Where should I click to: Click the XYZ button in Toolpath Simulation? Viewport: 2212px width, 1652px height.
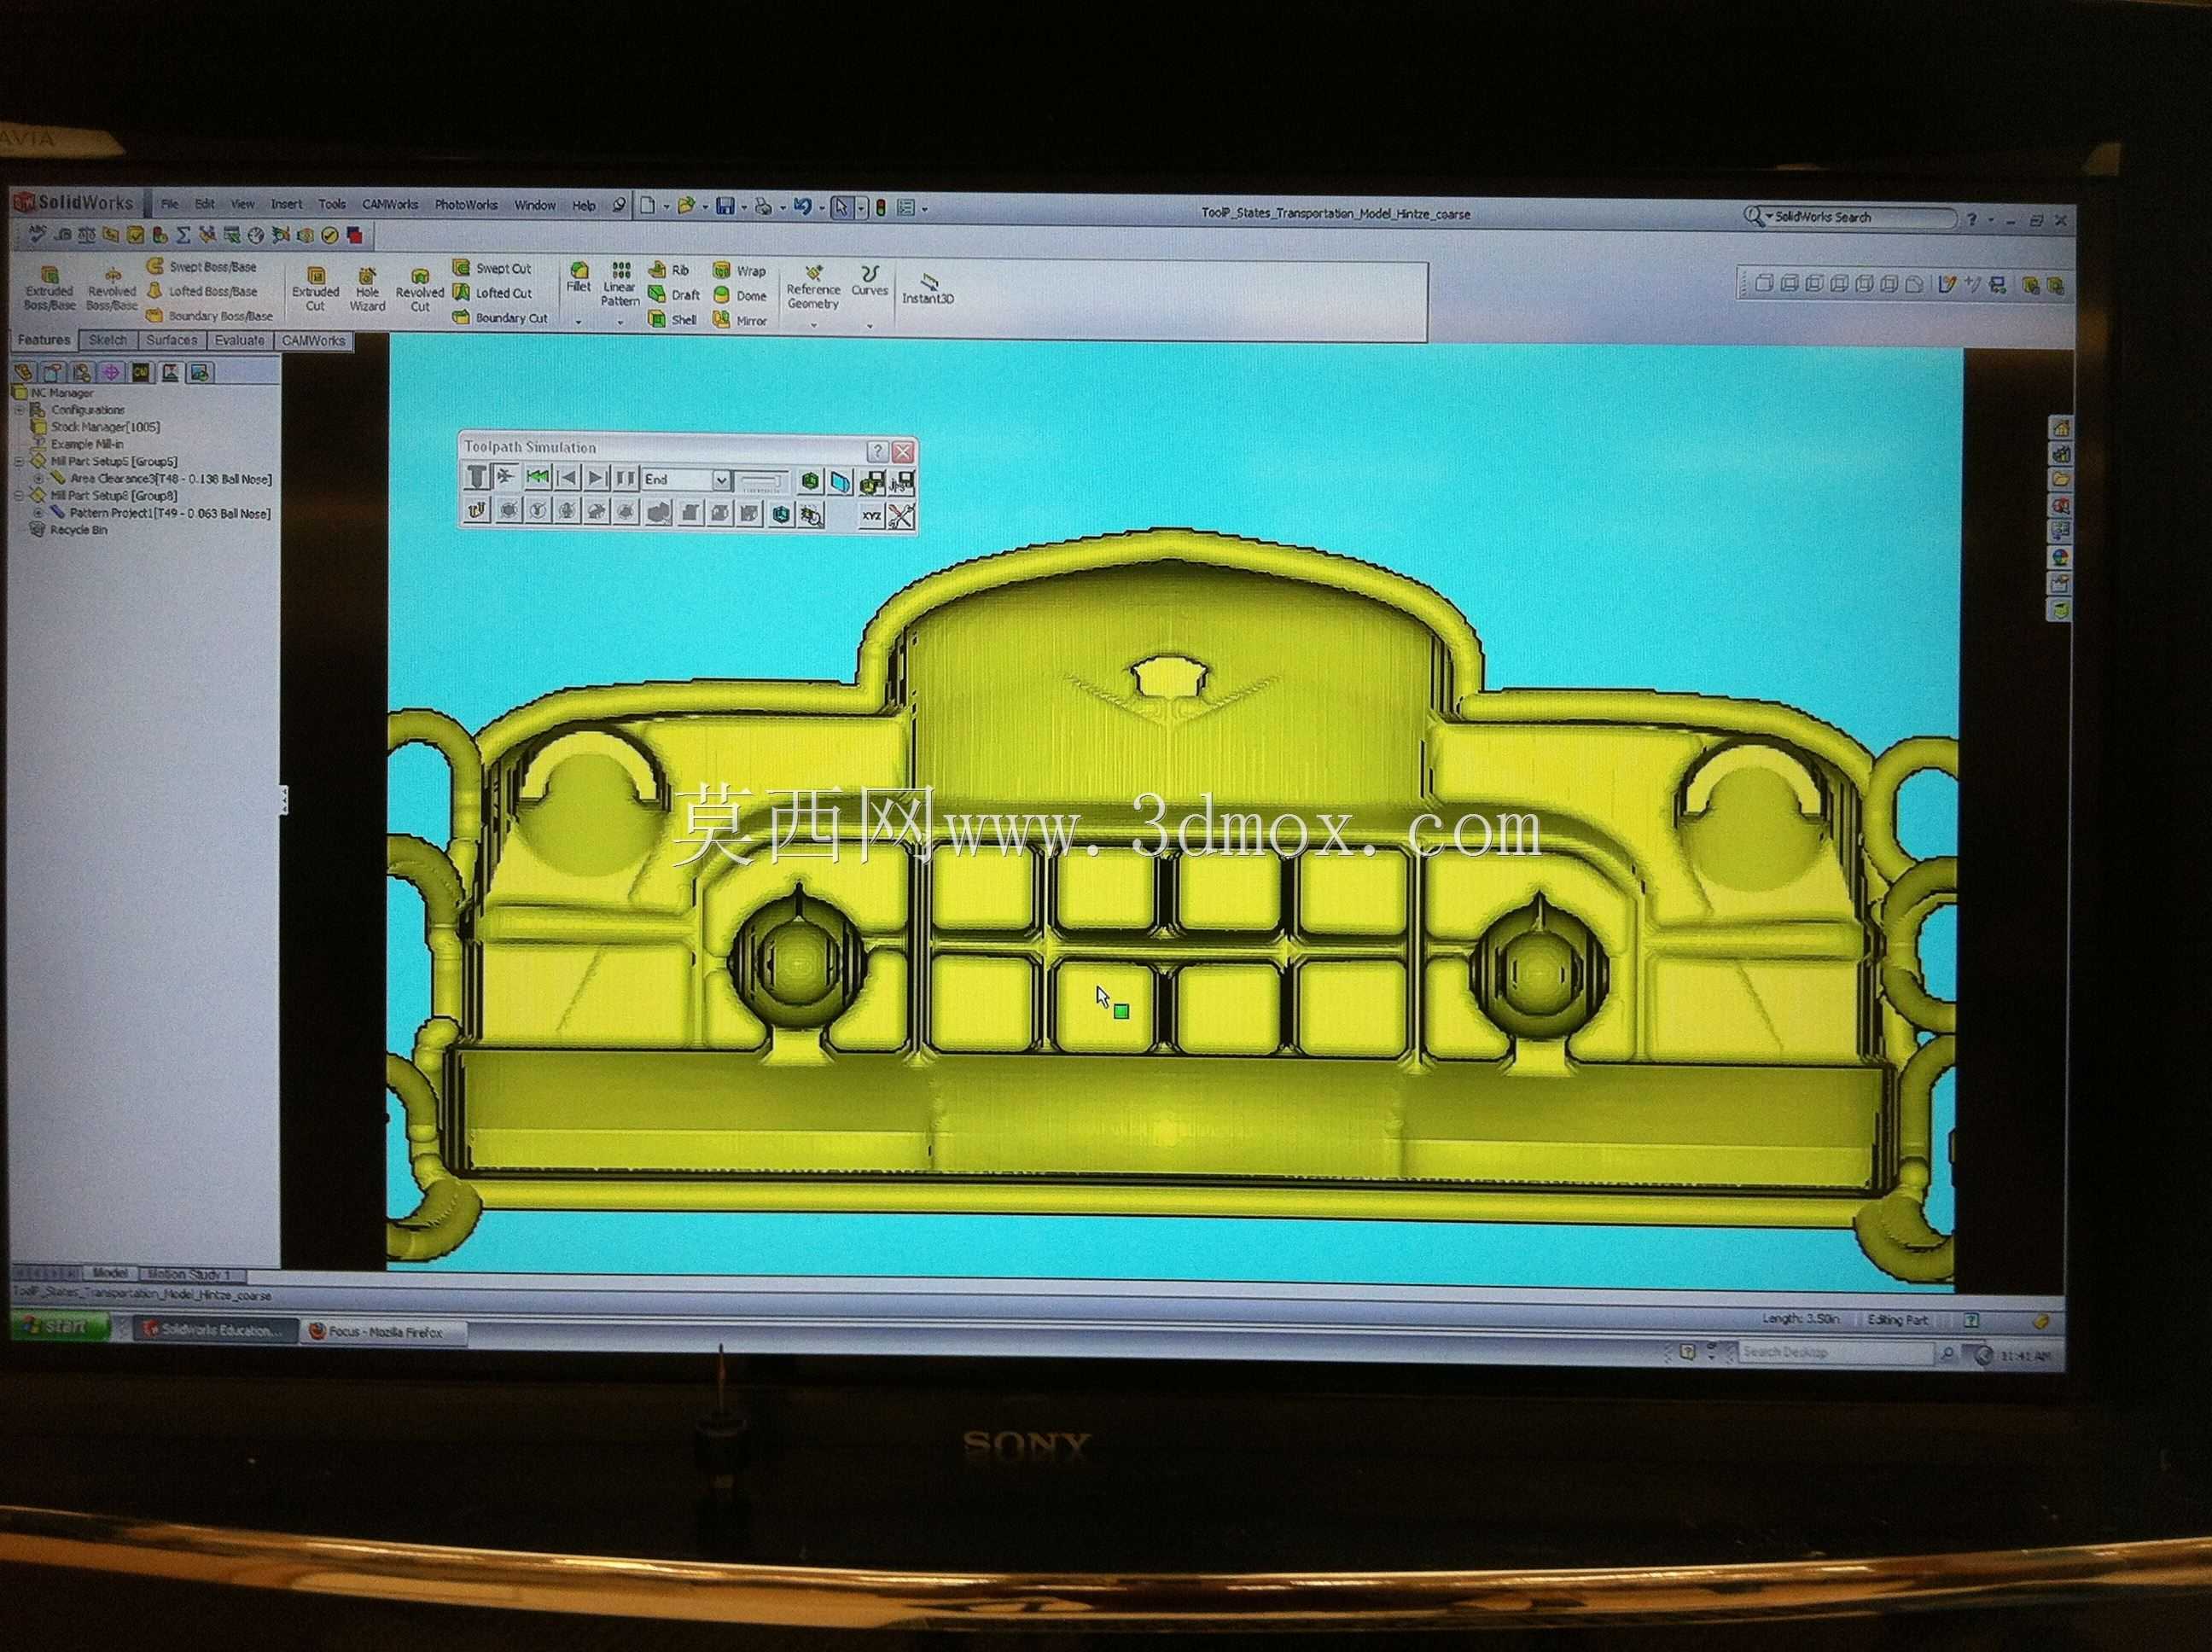(x=872, y=517)
